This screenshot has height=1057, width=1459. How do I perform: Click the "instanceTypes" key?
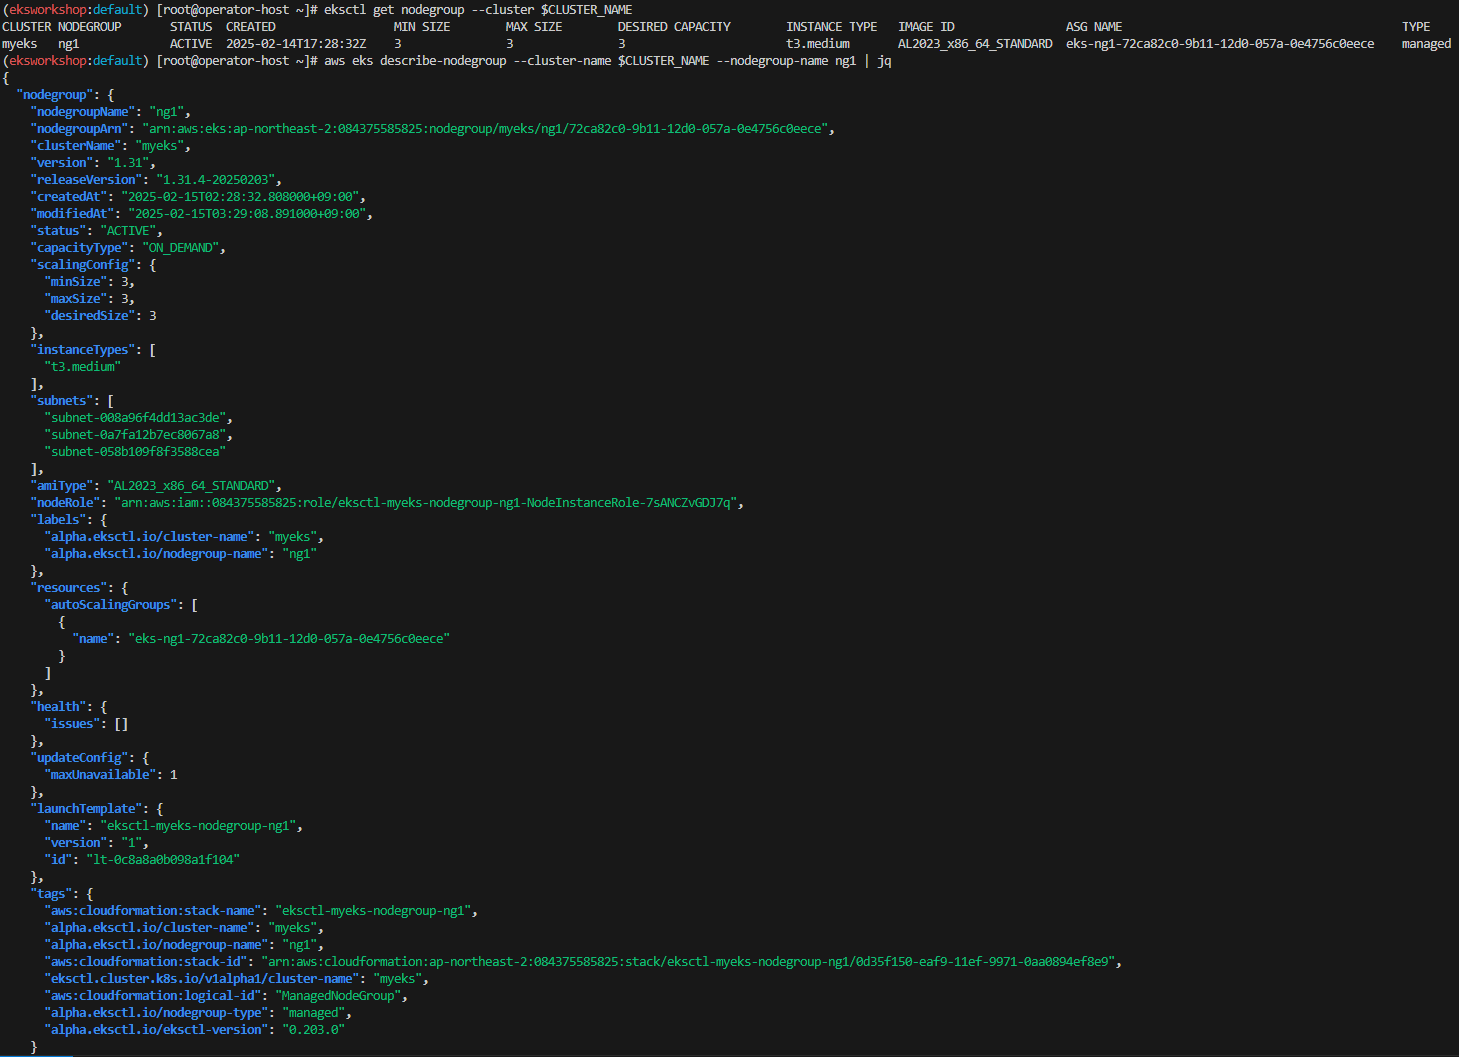coord(83,350)
